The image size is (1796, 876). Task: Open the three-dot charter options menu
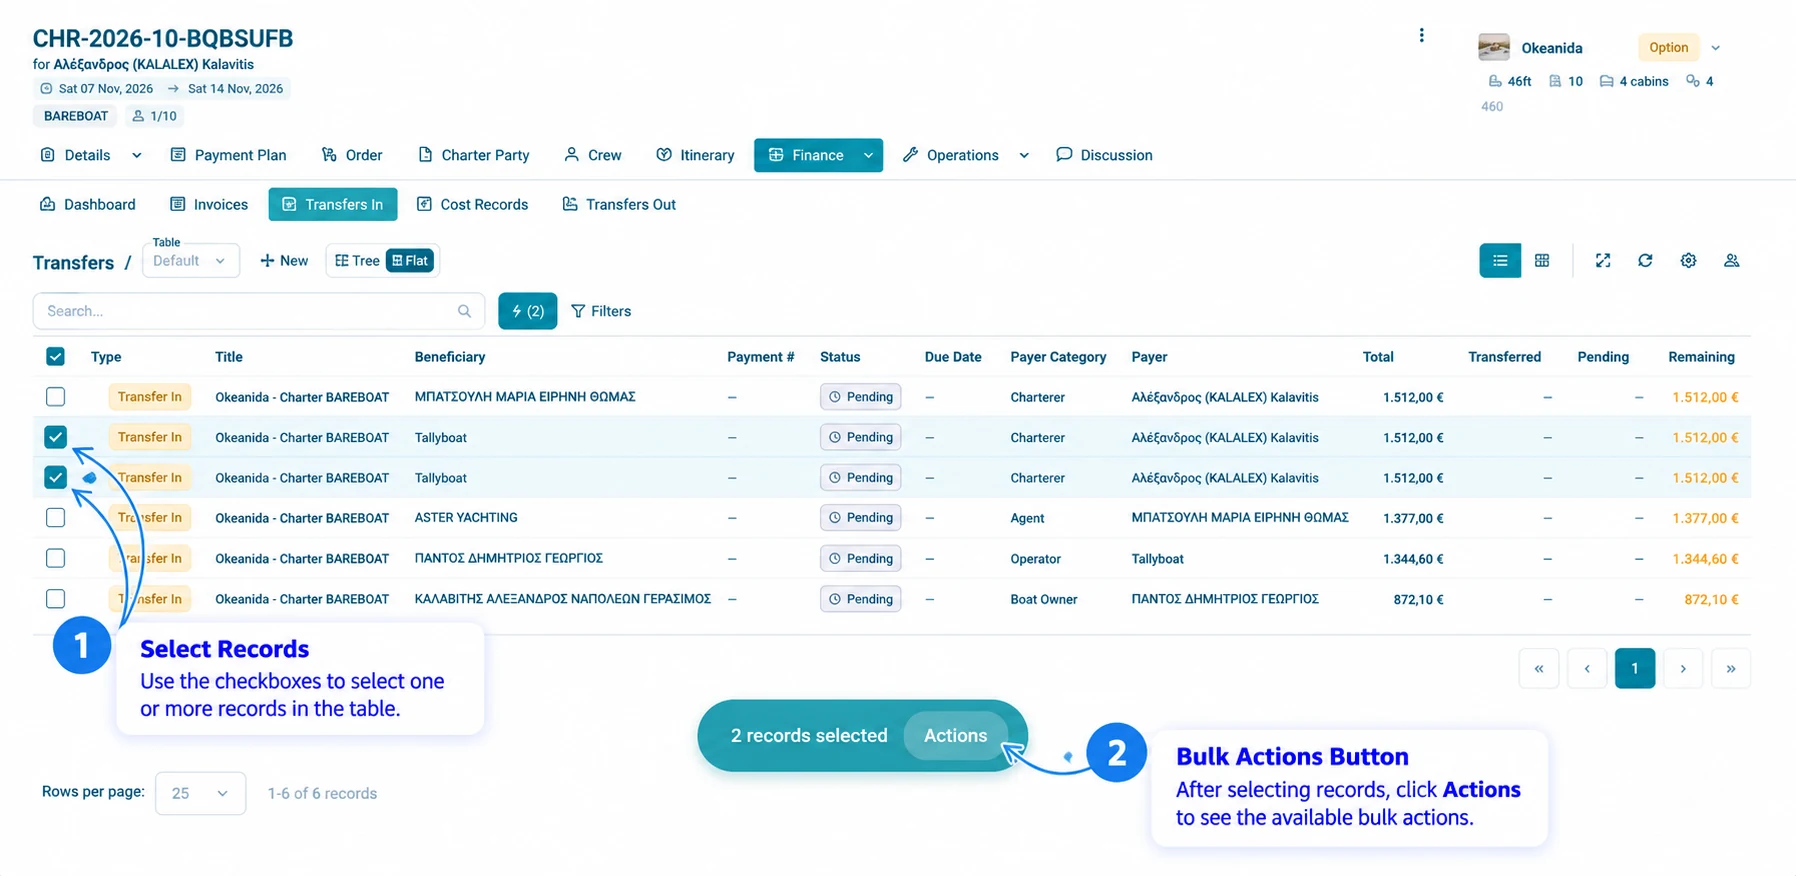coord(1421,36)
